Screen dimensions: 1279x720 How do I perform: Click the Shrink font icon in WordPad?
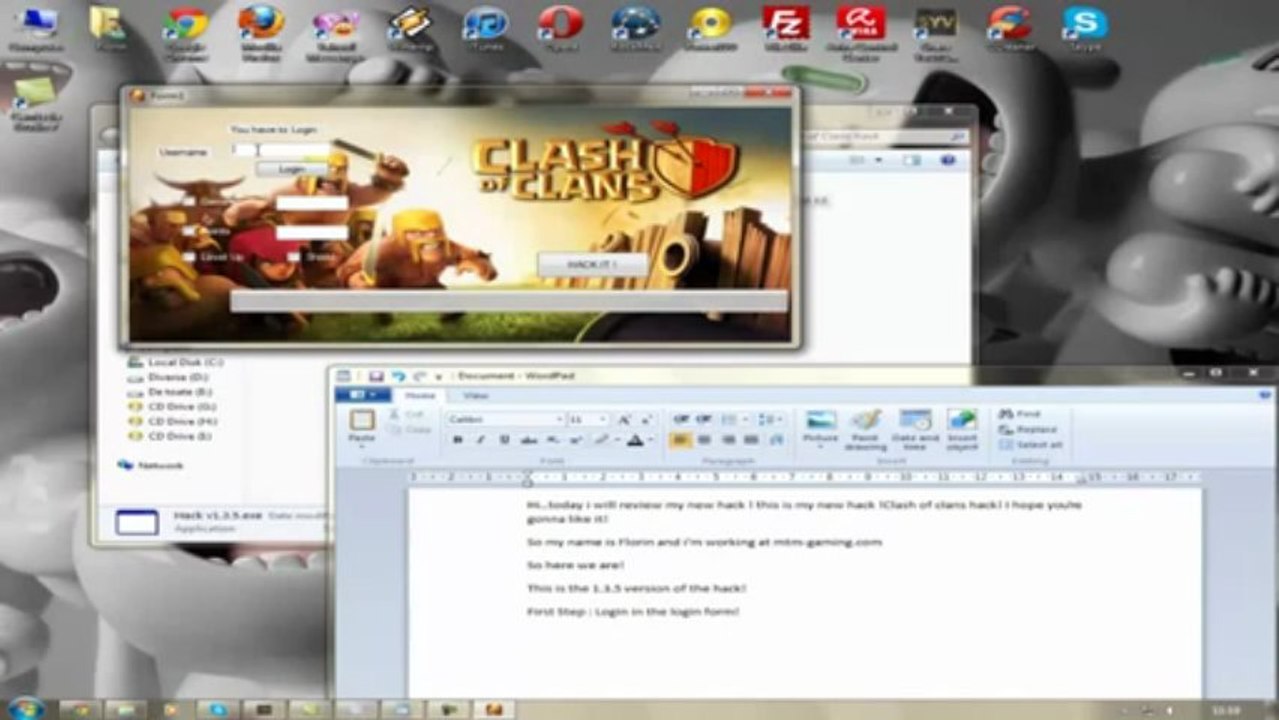click(x=647, y=420)
